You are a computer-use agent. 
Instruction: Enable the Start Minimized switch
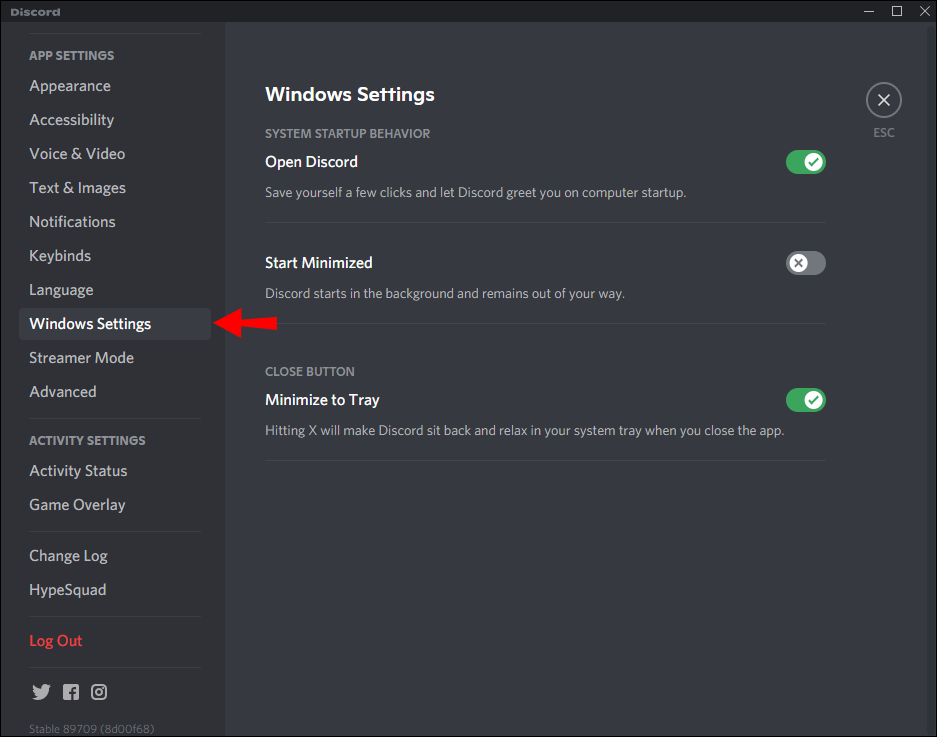pos(805,263)
